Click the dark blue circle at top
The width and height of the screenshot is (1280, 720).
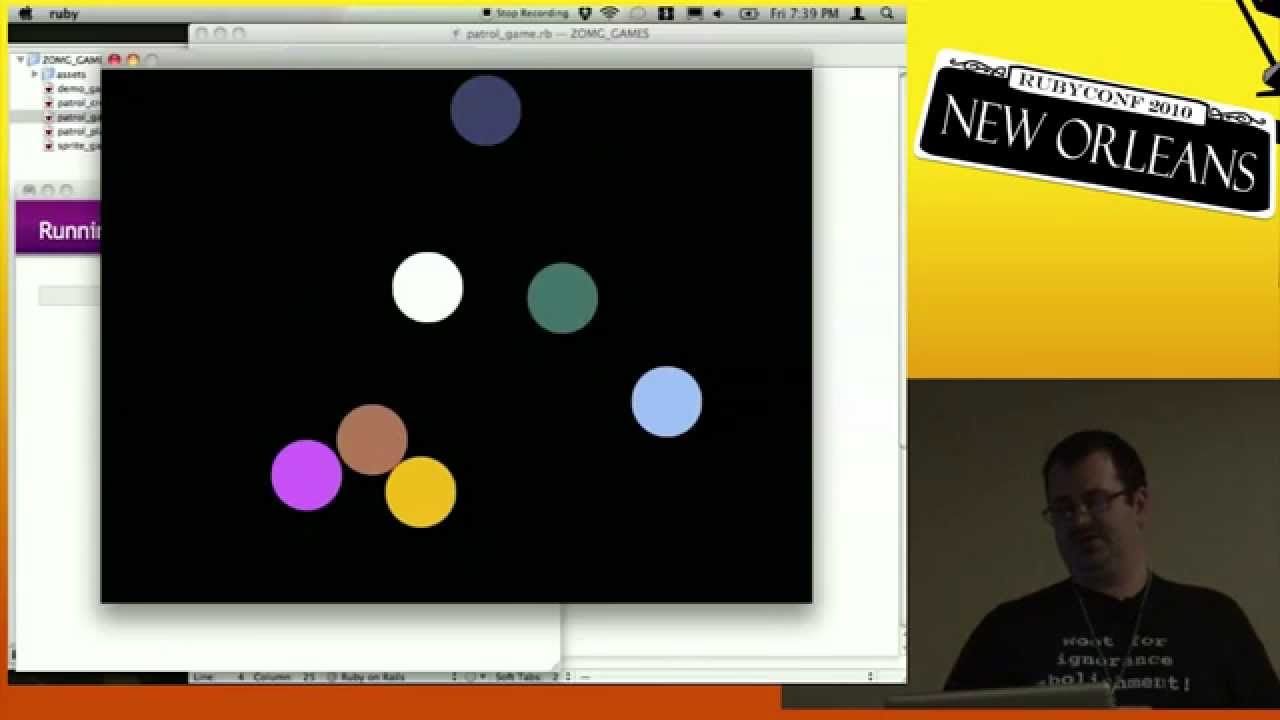click(x=486, y=110)
